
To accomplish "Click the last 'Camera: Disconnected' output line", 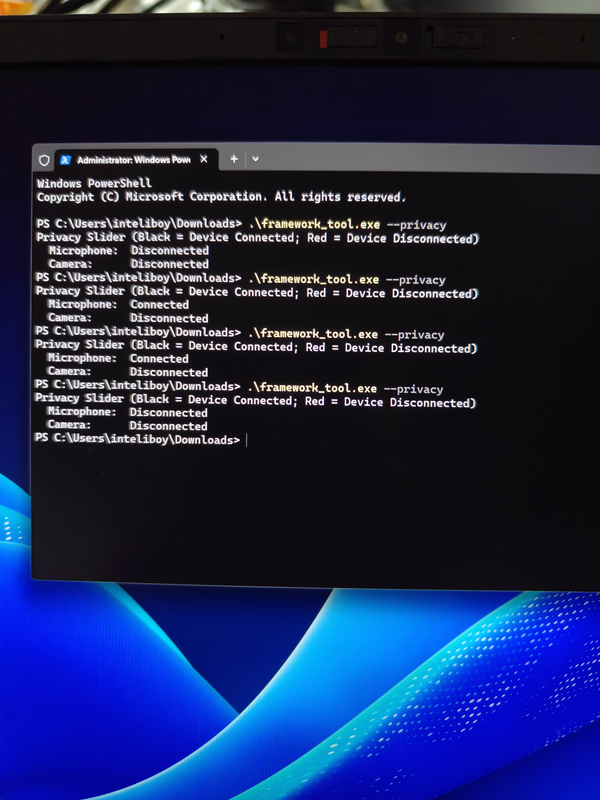I will 128,425.
